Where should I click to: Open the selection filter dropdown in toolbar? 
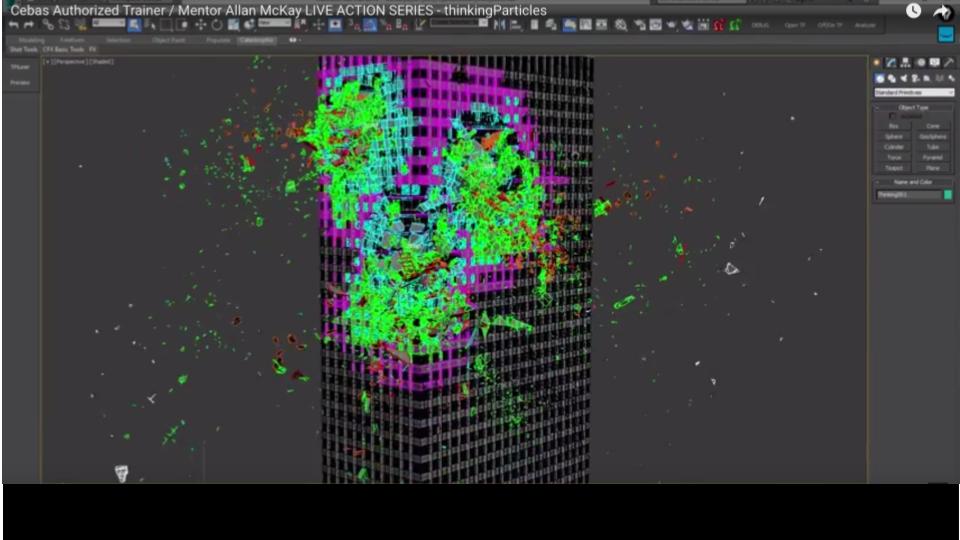click(108, 23)
